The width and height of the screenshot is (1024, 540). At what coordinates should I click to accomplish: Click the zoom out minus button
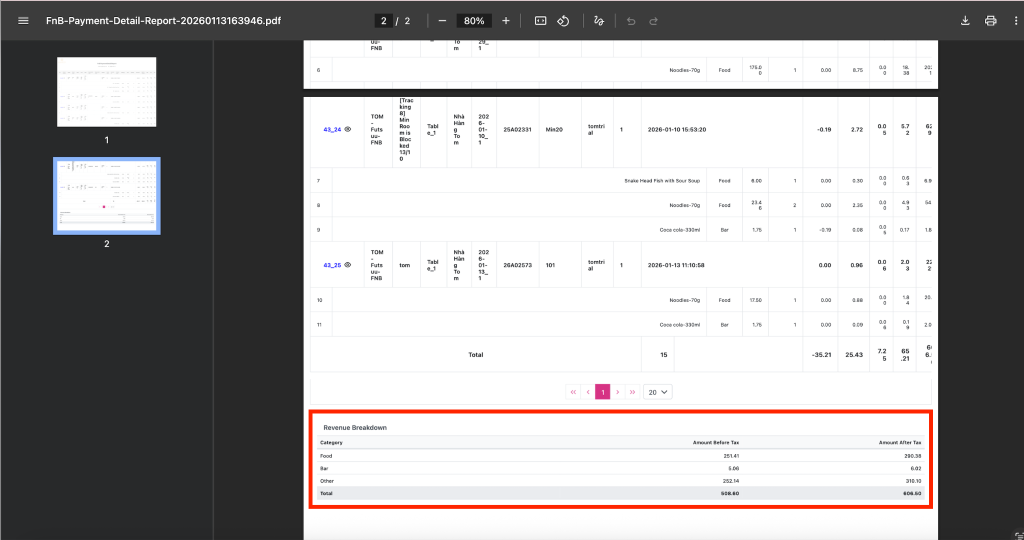pyautogui.click(x=442, y=21)
